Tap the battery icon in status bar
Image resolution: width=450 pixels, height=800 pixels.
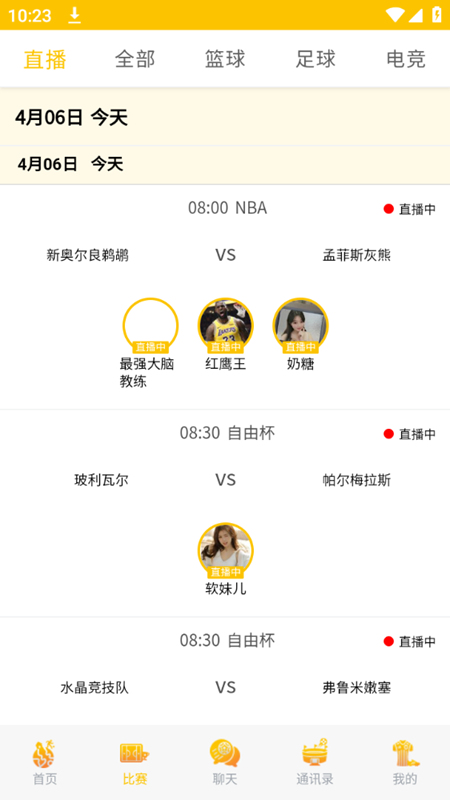437,15
